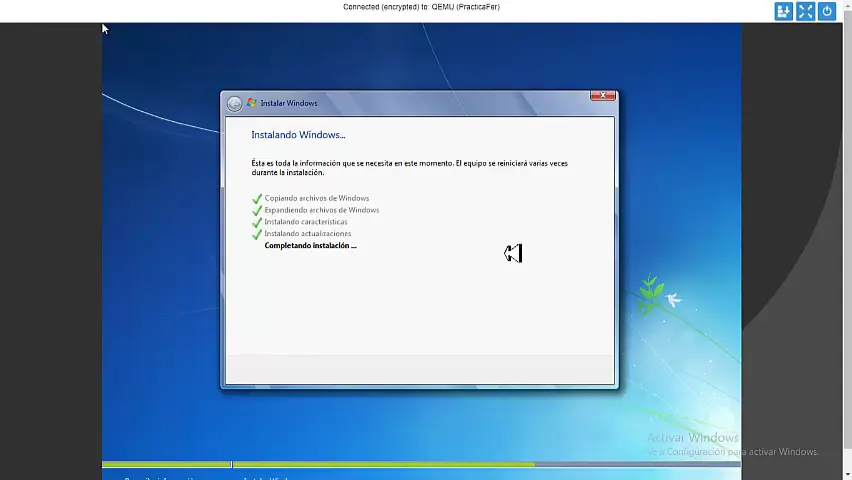Close the Instalar Windows dialog
852x480 pixels.
[x=603, y=96]
